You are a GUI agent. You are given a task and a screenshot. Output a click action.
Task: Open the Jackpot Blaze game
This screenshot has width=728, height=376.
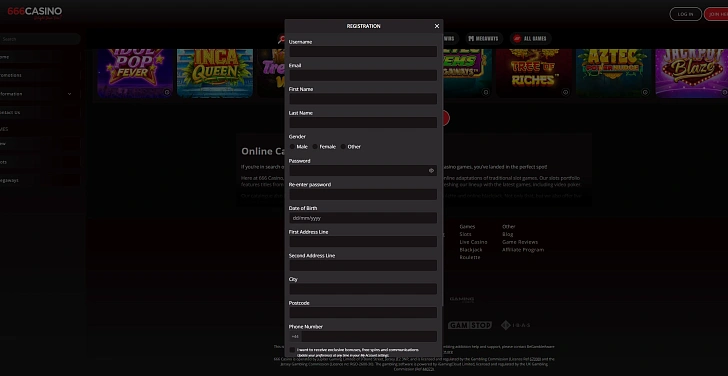click(x=692, y=73)
